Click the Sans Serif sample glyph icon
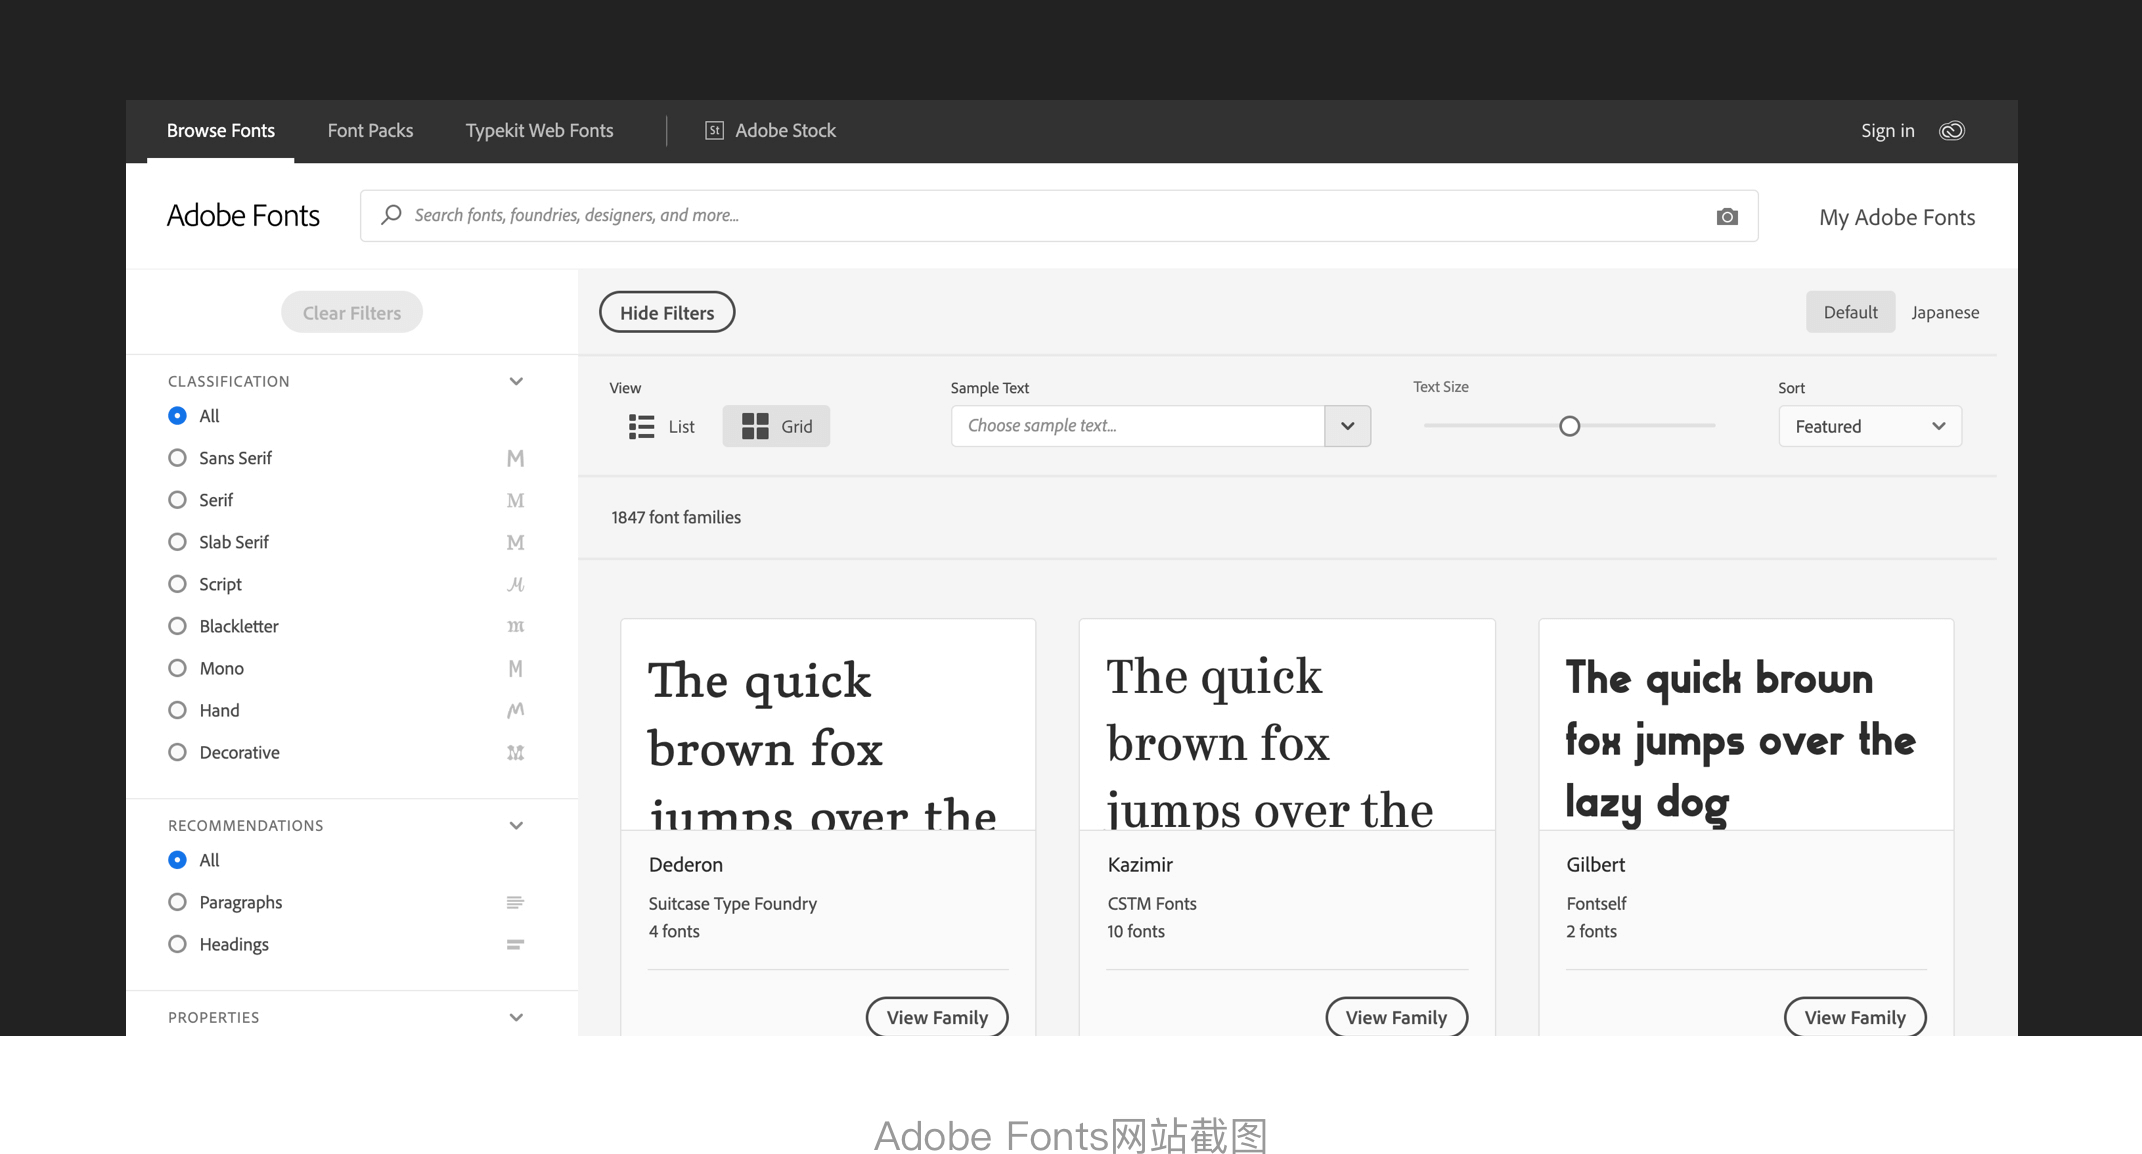Viewport: 2142px width, 1154px height. pyautogui.click(x=515, y=458)
